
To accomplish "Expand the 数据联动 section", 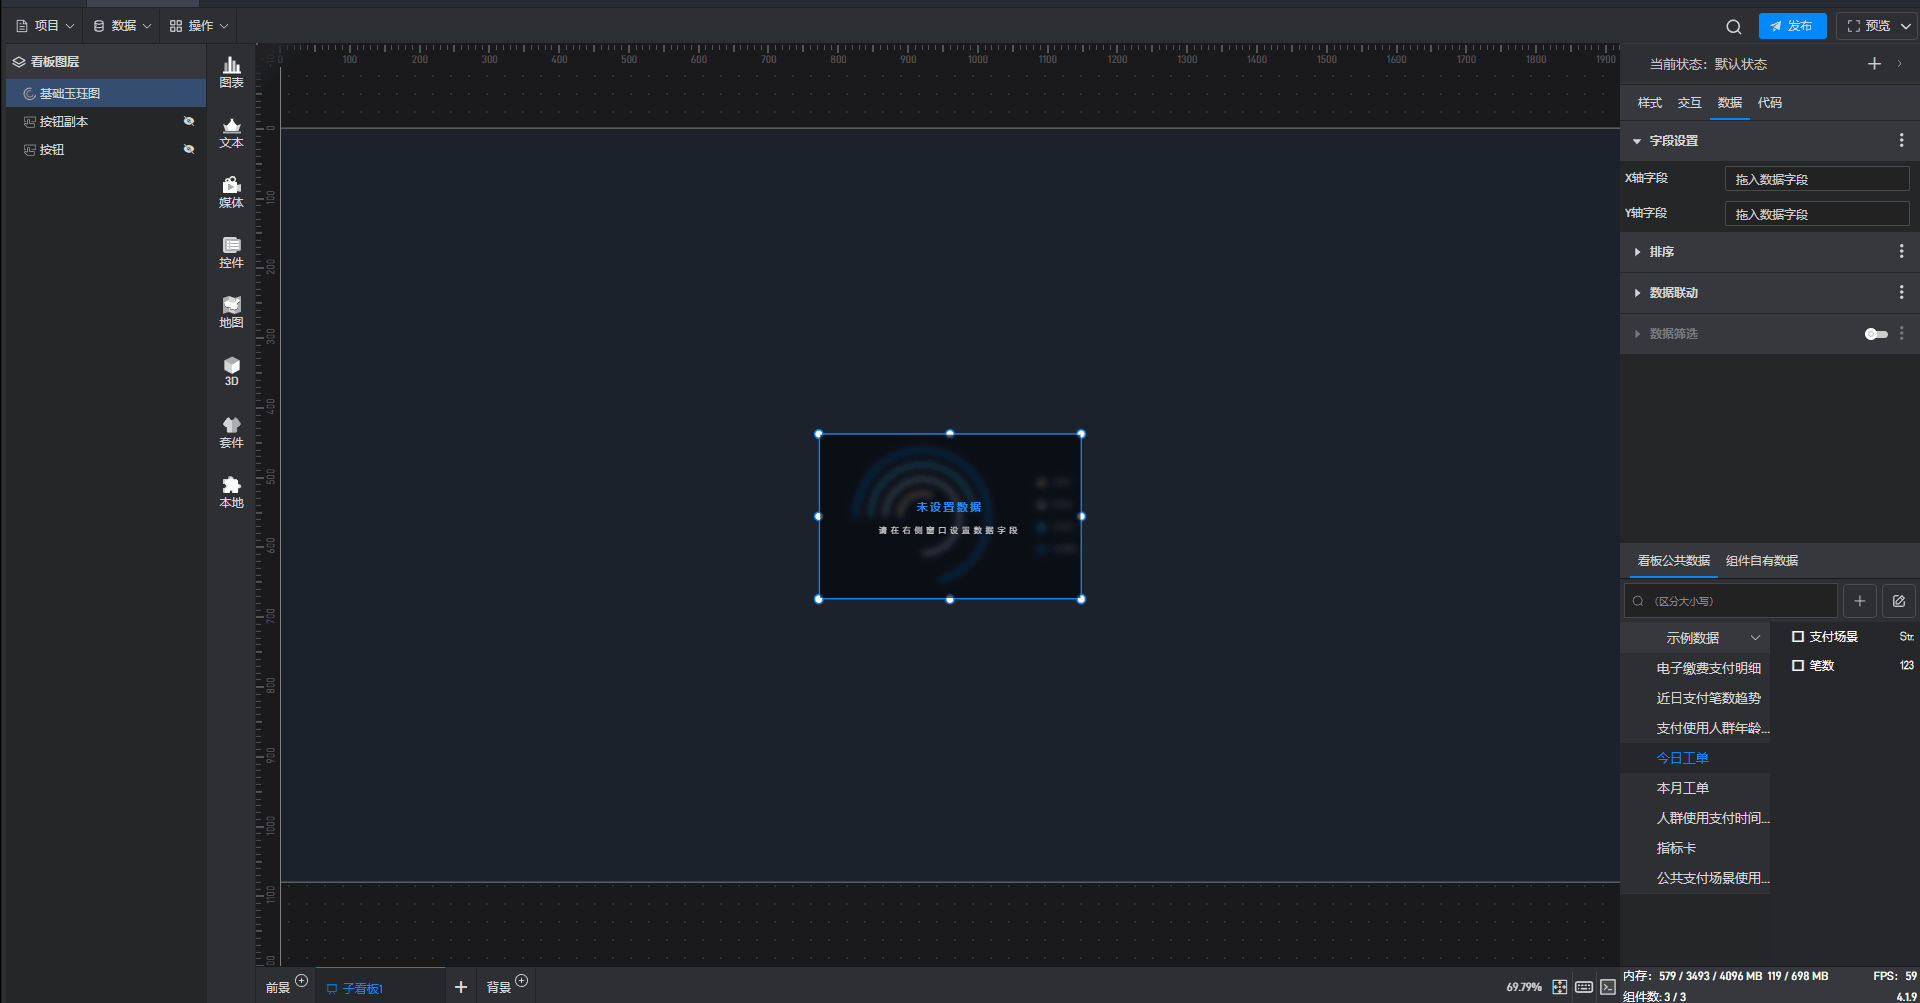I will click(1673, 293).
